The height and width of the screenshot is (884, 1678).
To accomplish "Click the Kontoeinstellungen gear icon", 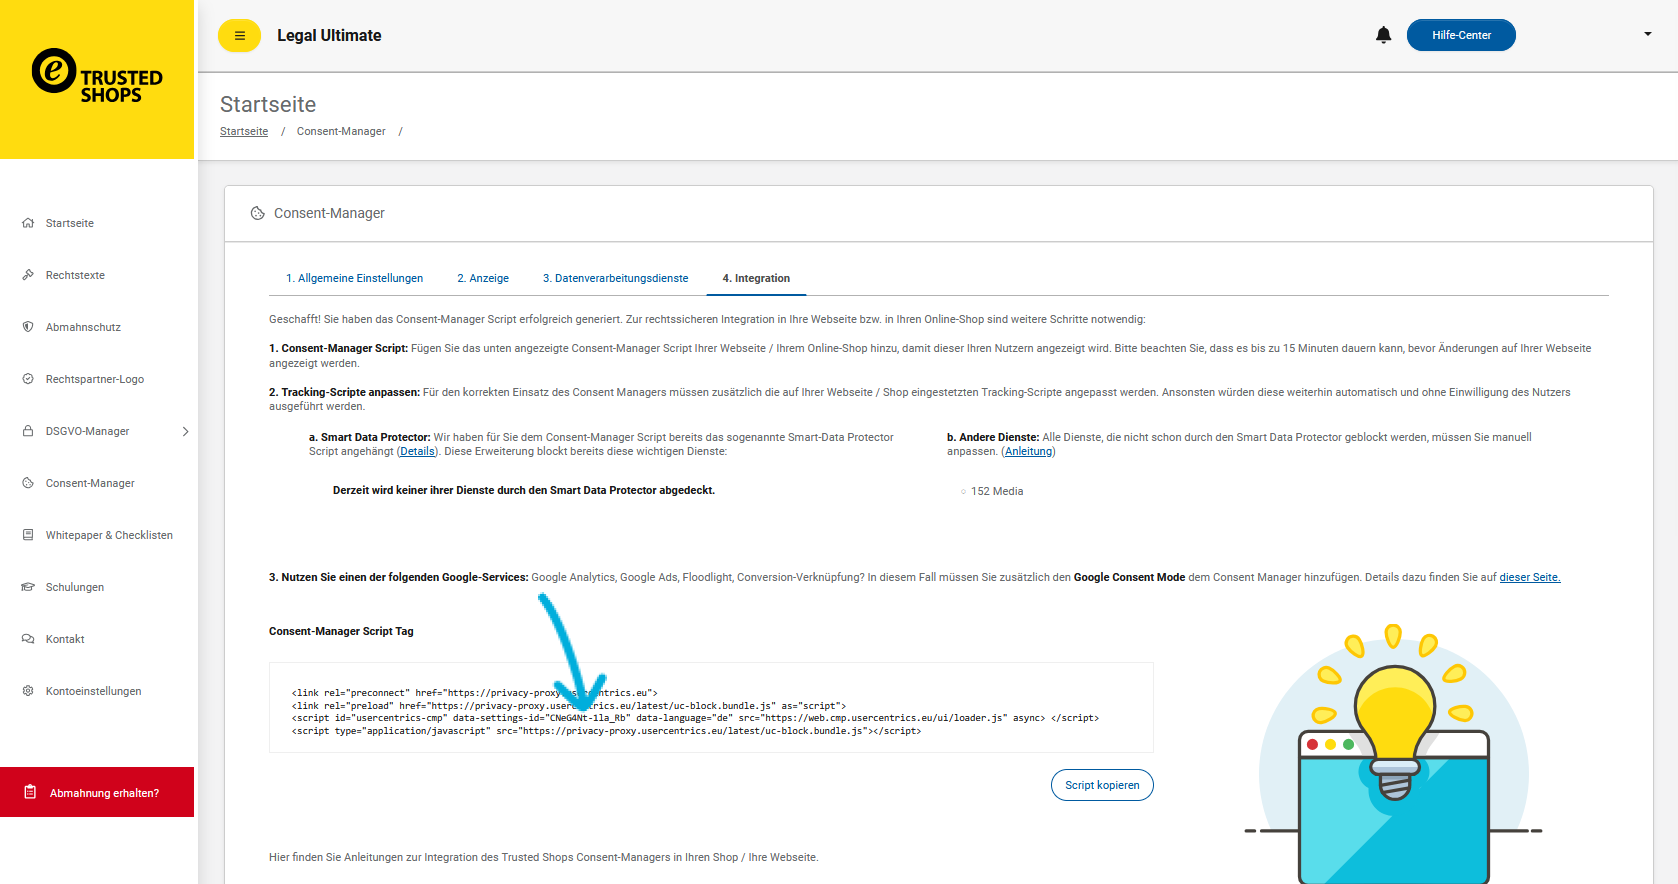I will [28, 691].
